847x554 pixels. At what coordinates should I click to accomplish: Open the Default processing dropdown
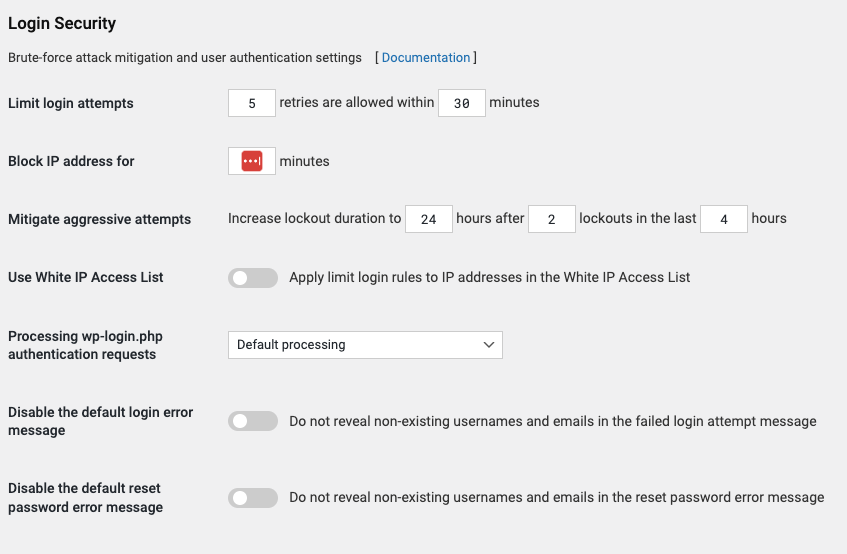click(365, 344)
